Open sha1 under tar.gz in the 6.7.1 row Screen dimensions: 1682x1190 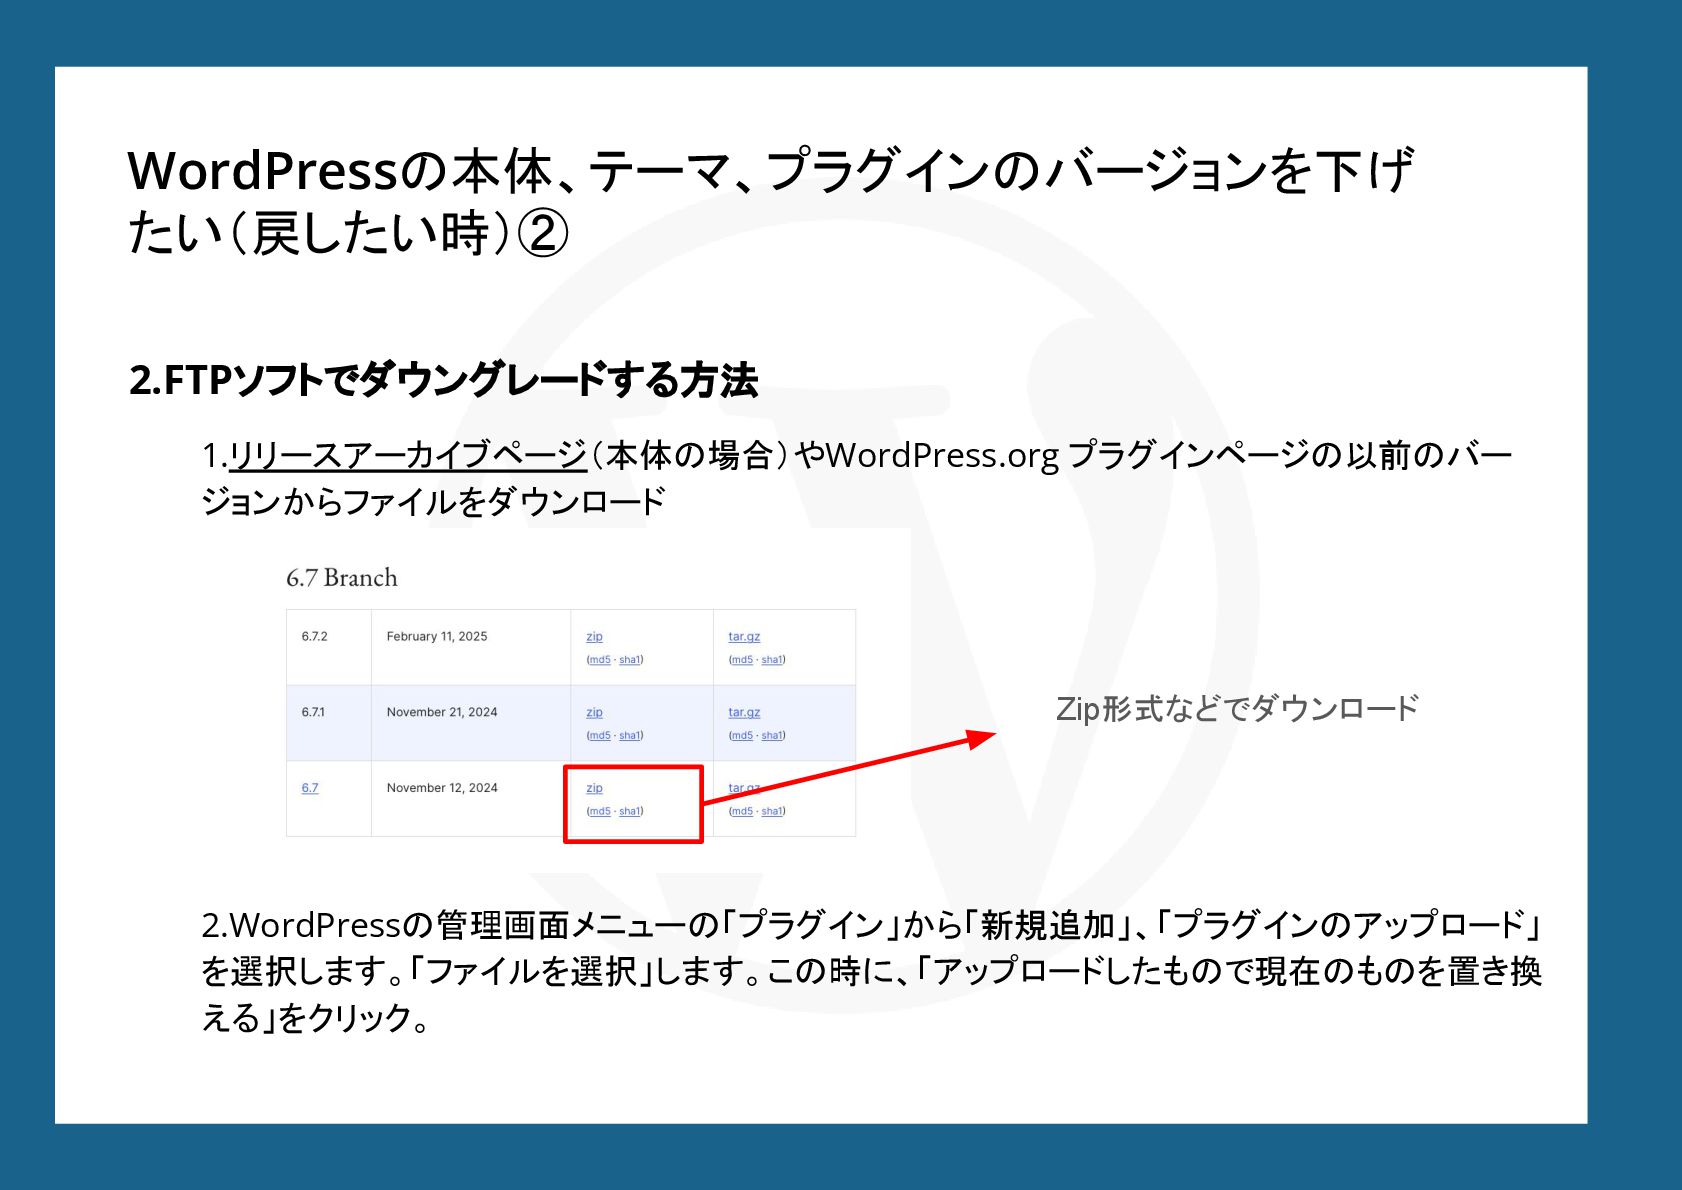[x=771, y=736]
